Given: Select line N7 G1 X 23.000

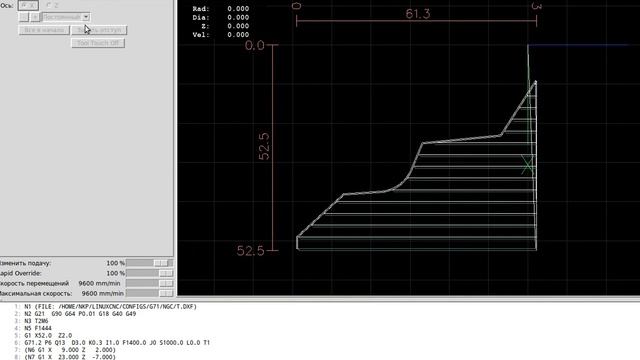Looking at the screenshot, I should [x=70, y=357].
